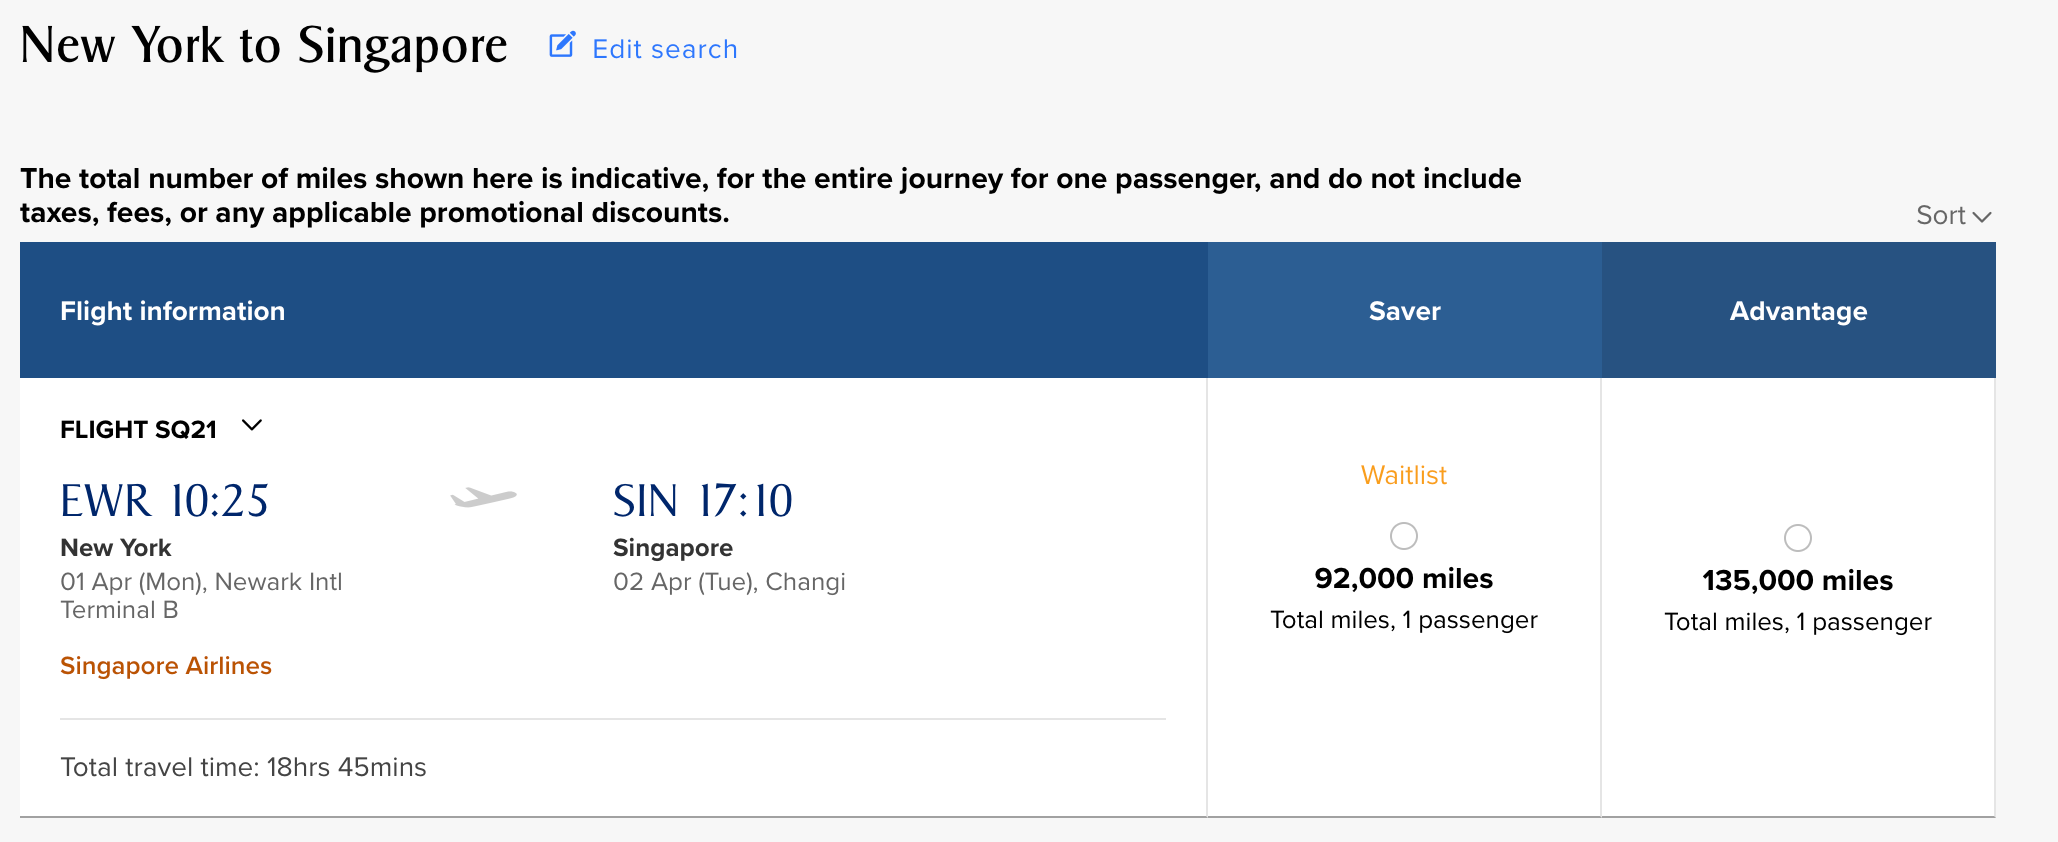Click the total travel time text

[243, 767]
